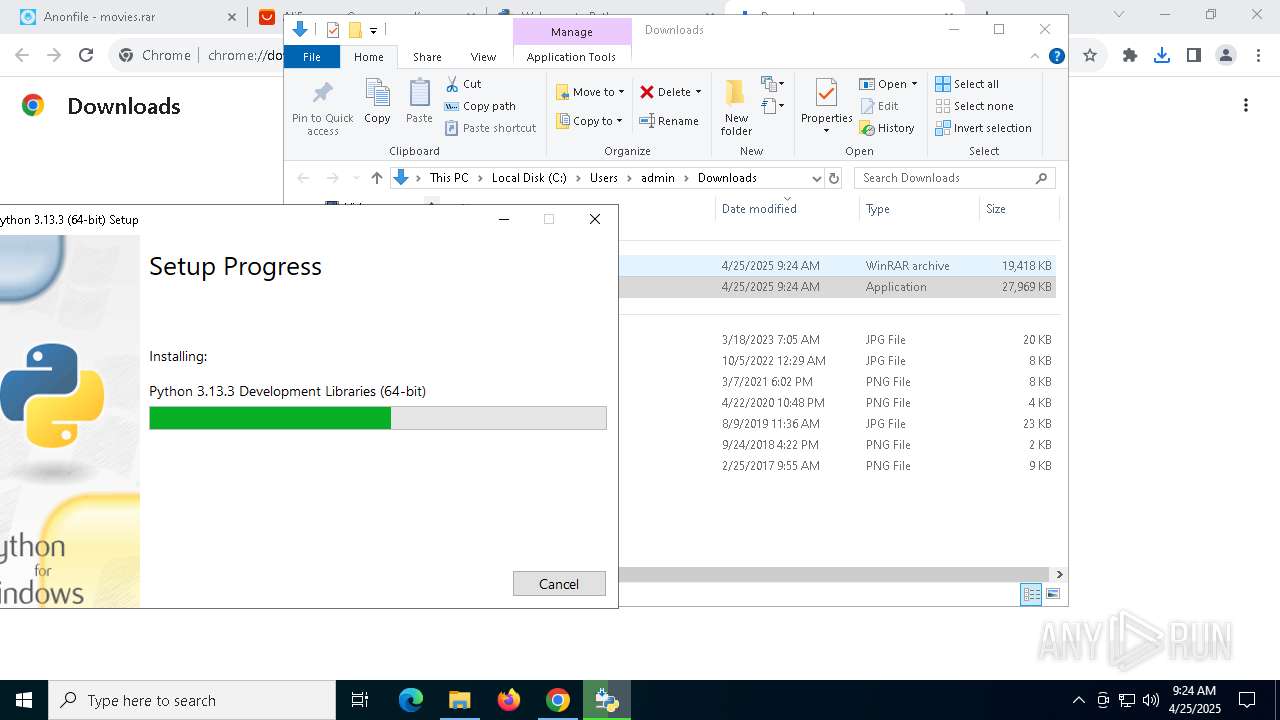Open the Cut command in Explorer ribbon

(x=463, y=84)
